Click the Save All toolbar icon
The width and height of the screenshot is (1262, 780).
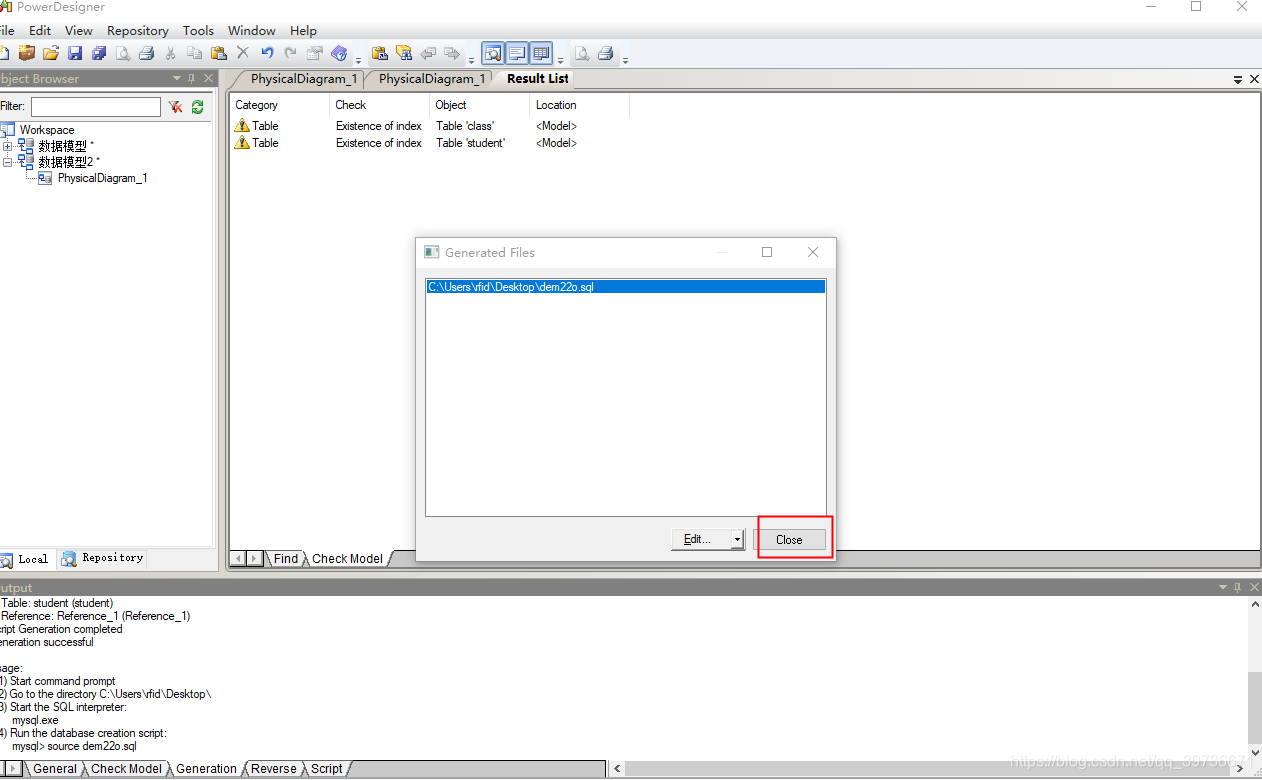[99, 53]
